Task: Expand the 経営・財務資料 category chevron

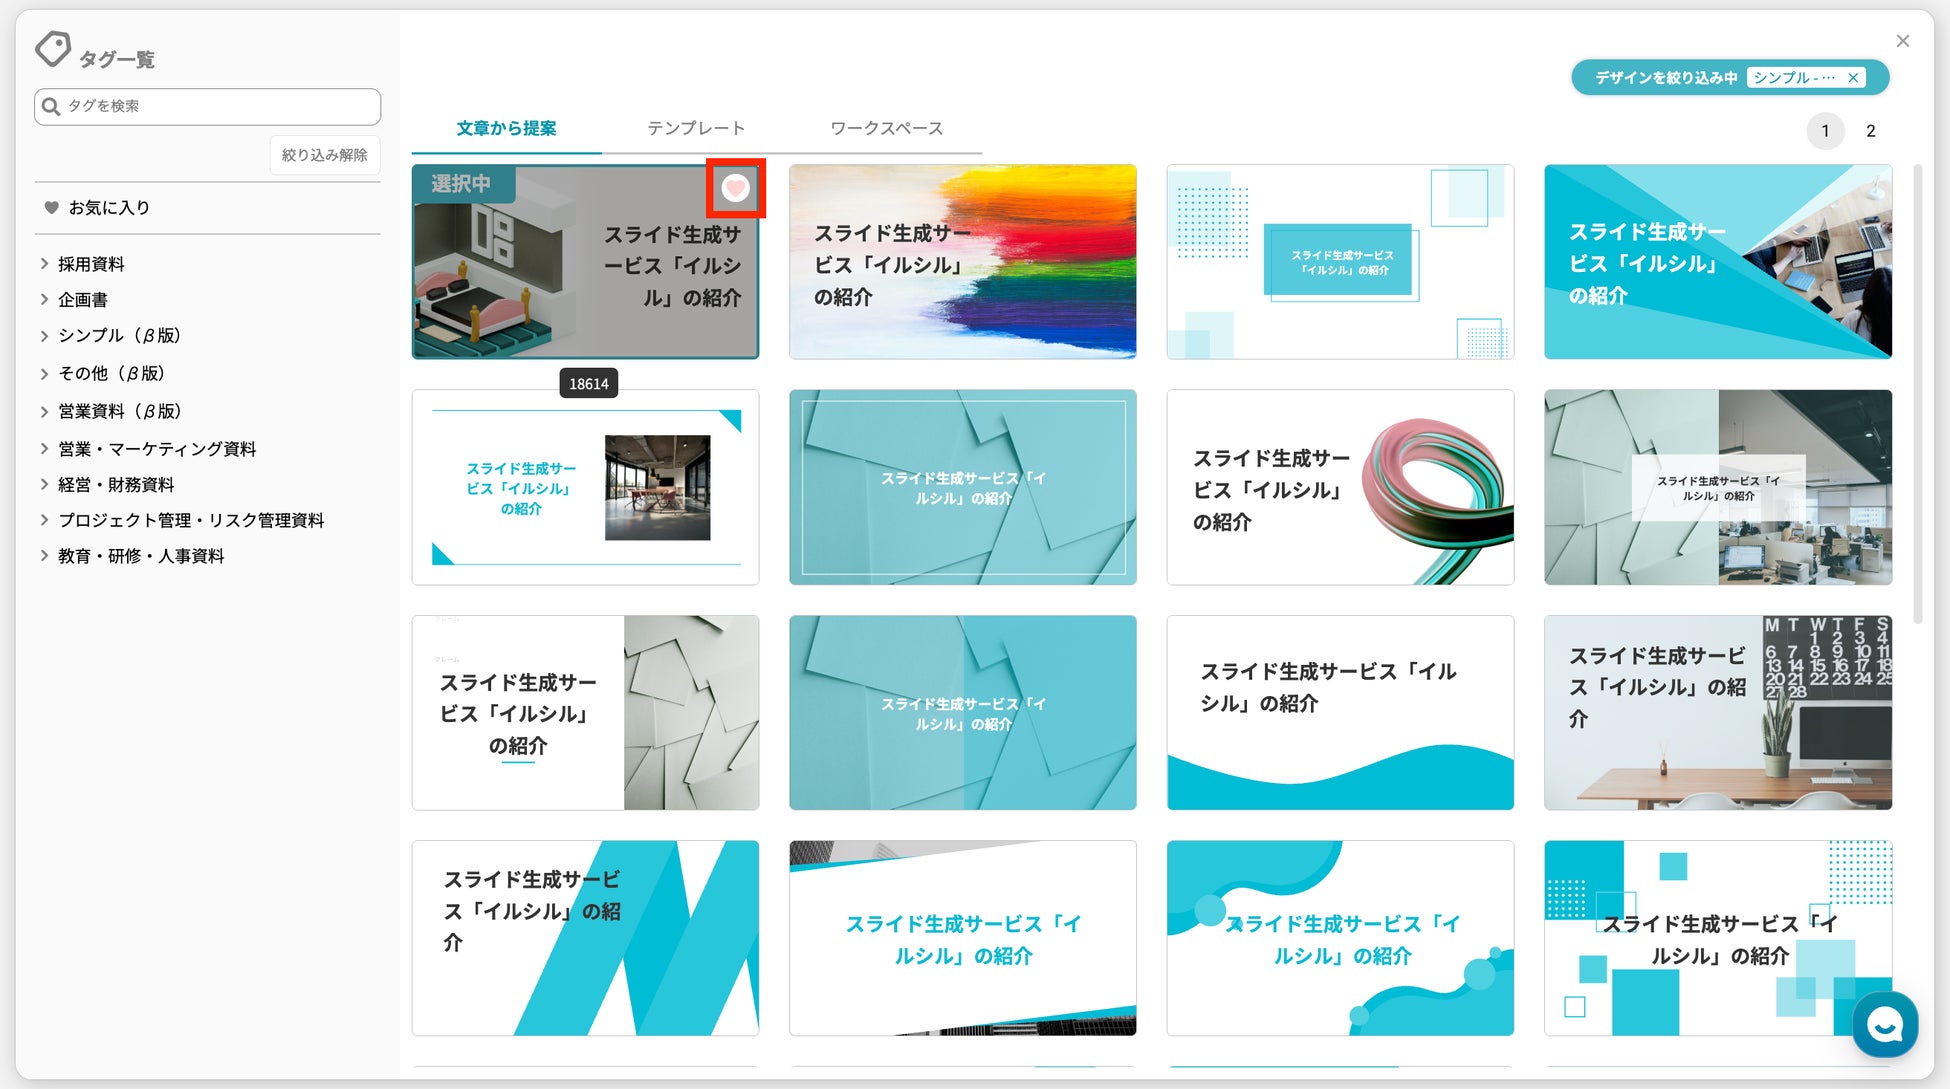Action: tap(44, 485)
